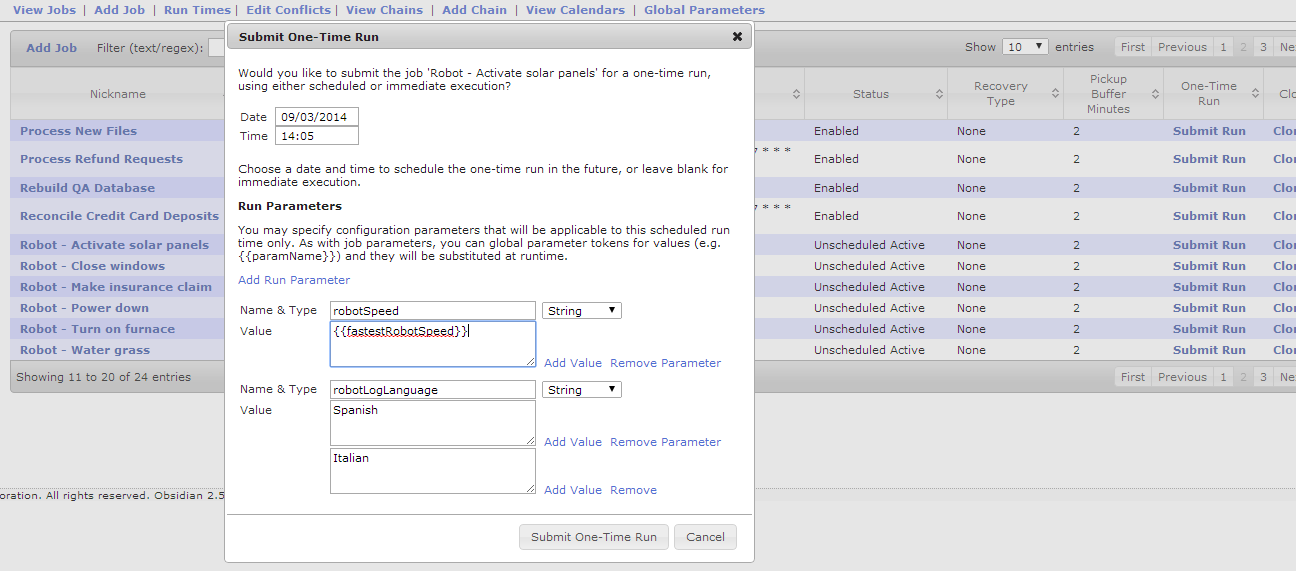Open the Edit Conflicts menu link

pyautogui.click(x=288, y=10)
